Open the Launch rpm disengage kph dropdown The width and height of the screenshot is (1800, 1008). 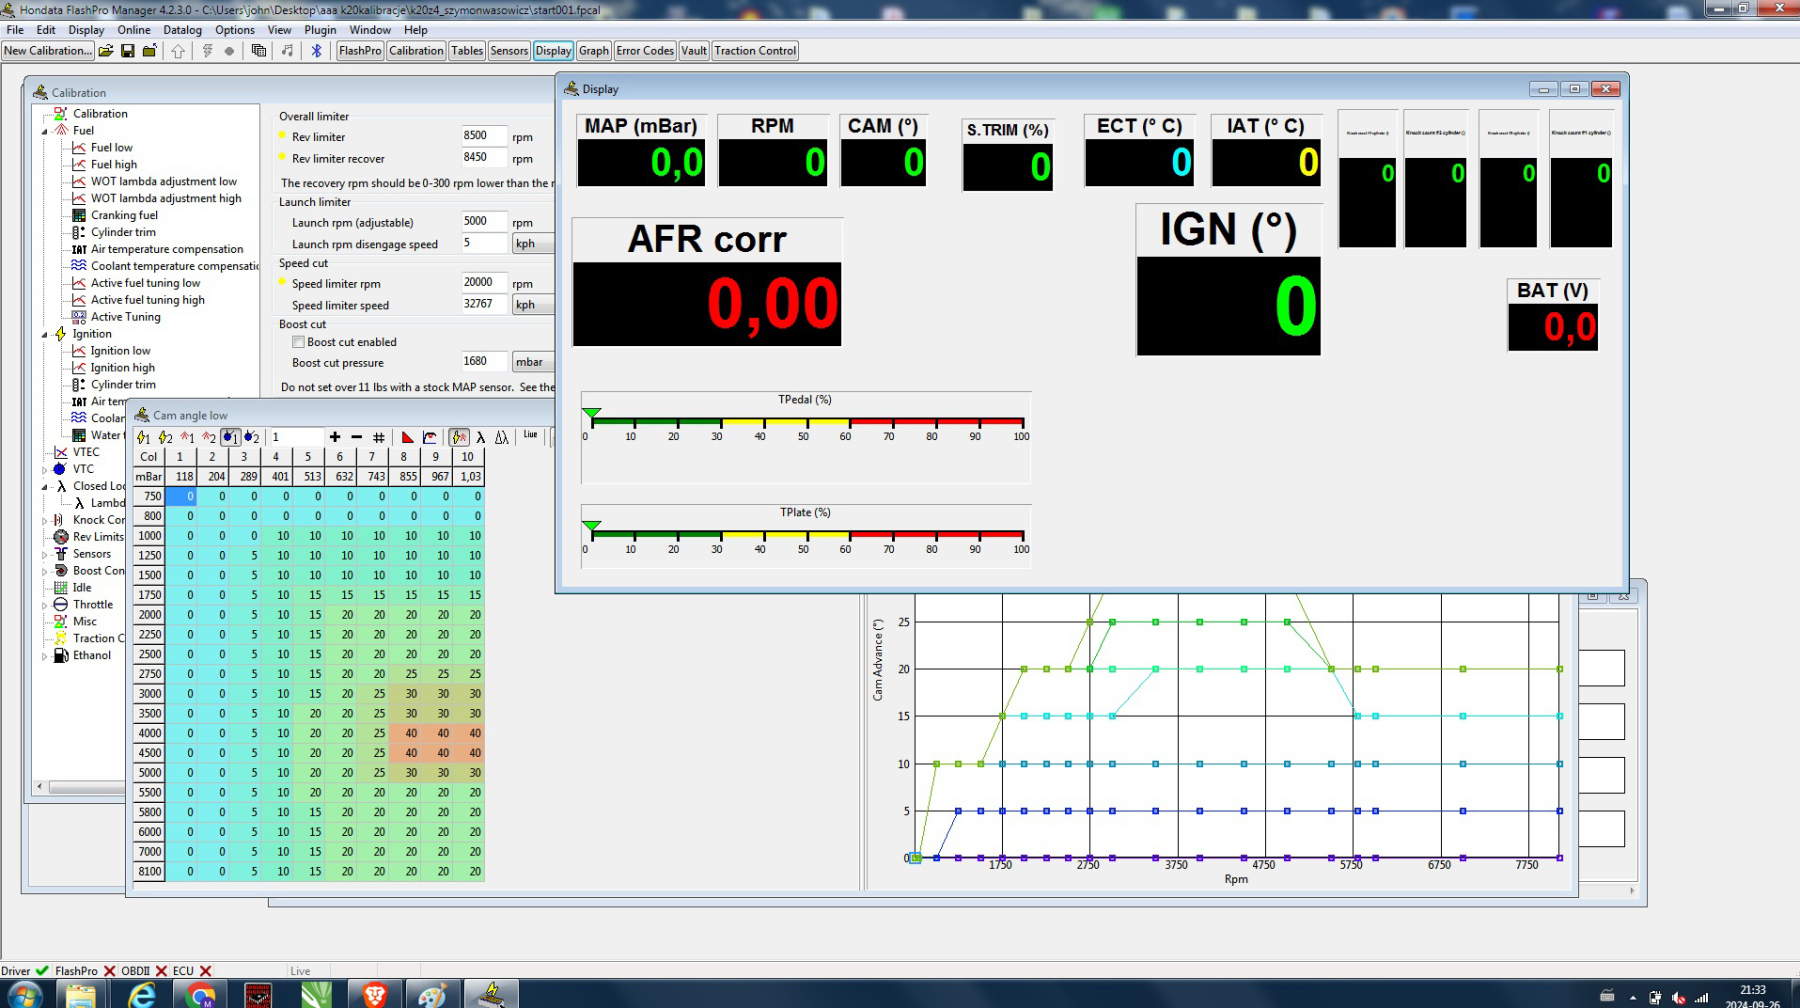pos(531,244)
